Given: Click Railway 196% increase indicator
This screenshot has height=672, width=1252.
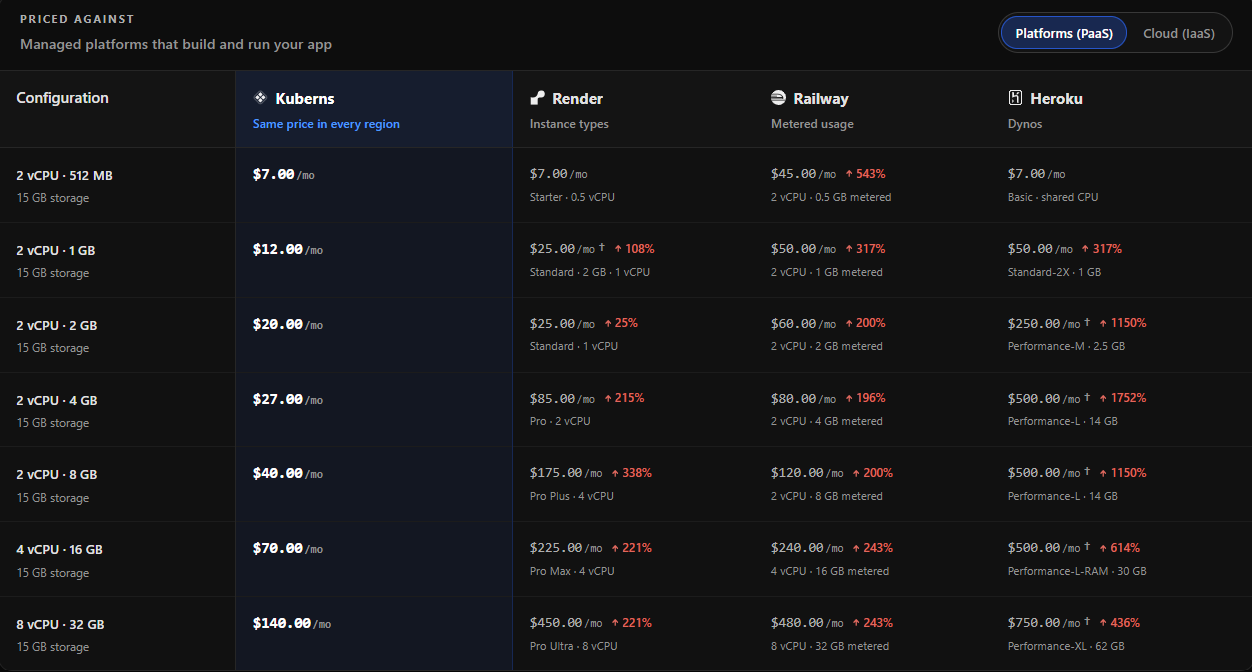Looking at the screenshot, I should point(865,398).
